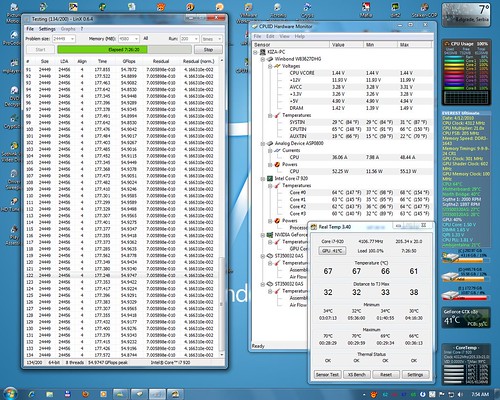Screen dimensions: 500x400
Task: Click the LinX elapsed progress bar
Action: [x=124, y=50]
